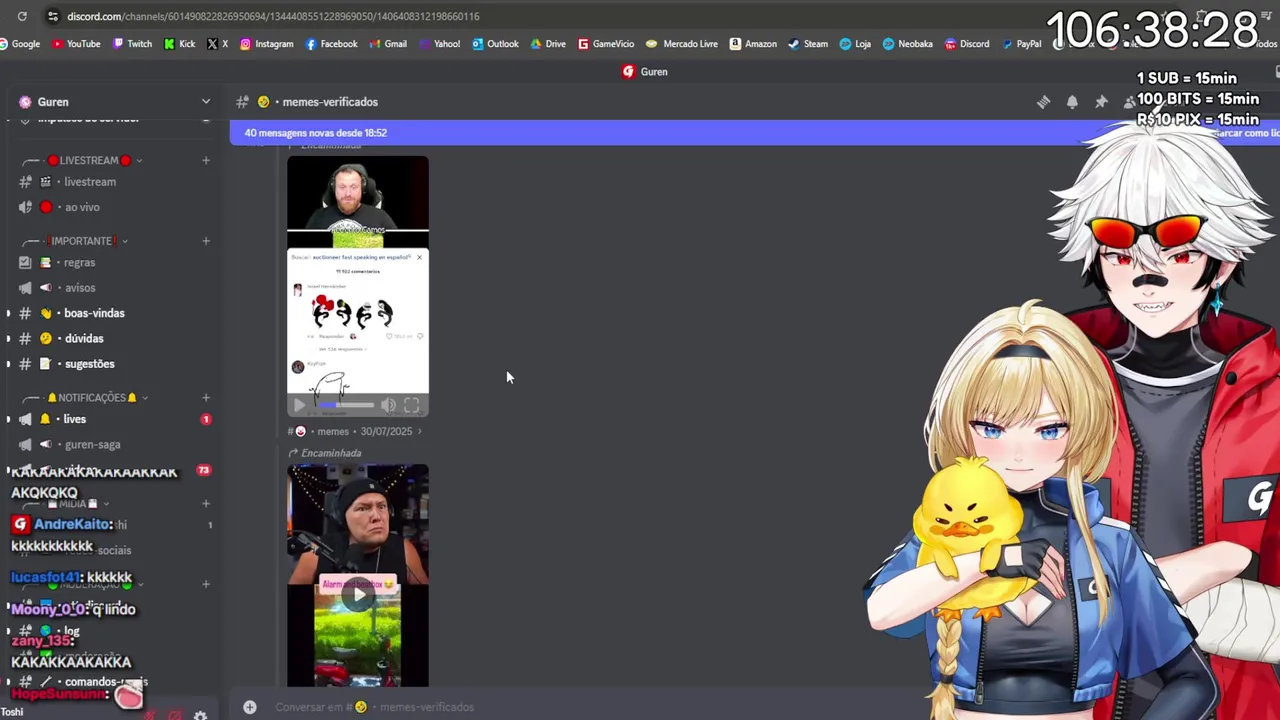Click the memes-verificados channel title

(330, 102)
